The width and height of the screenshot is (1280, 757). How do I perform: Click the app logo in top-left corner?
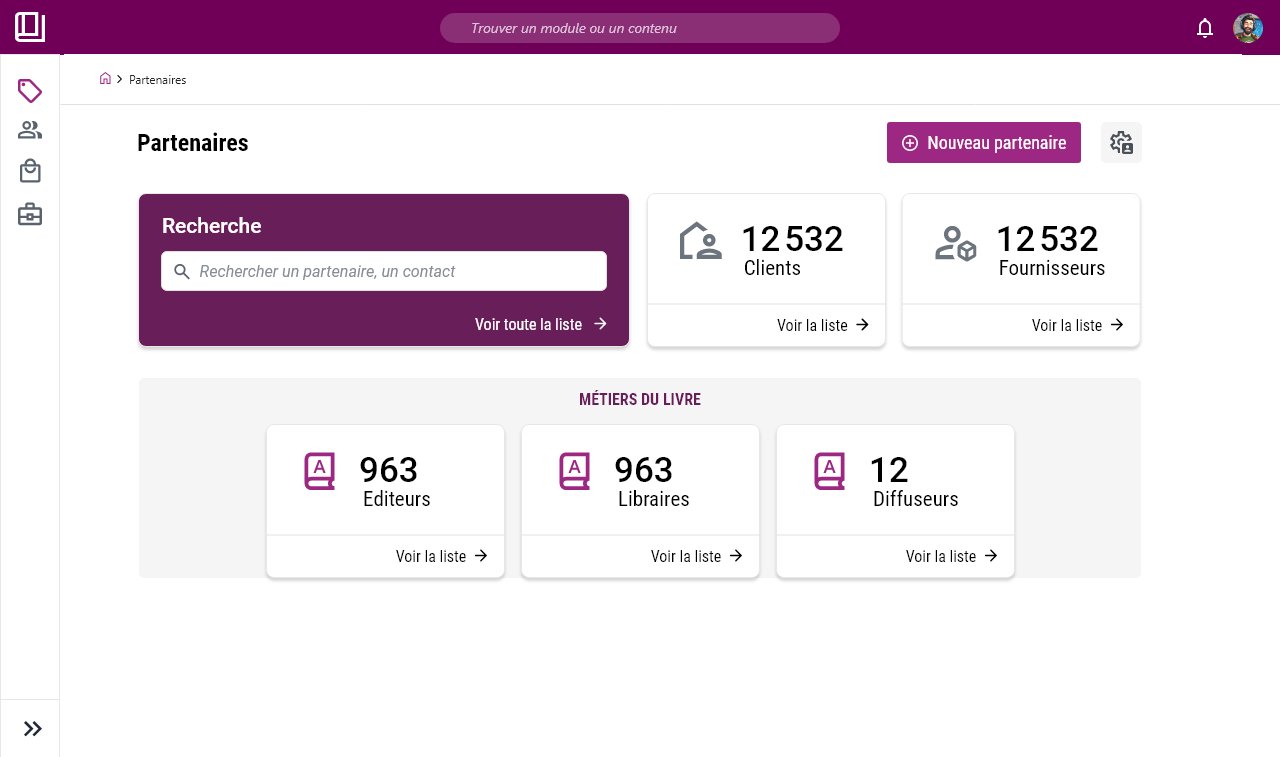point(30,27)
